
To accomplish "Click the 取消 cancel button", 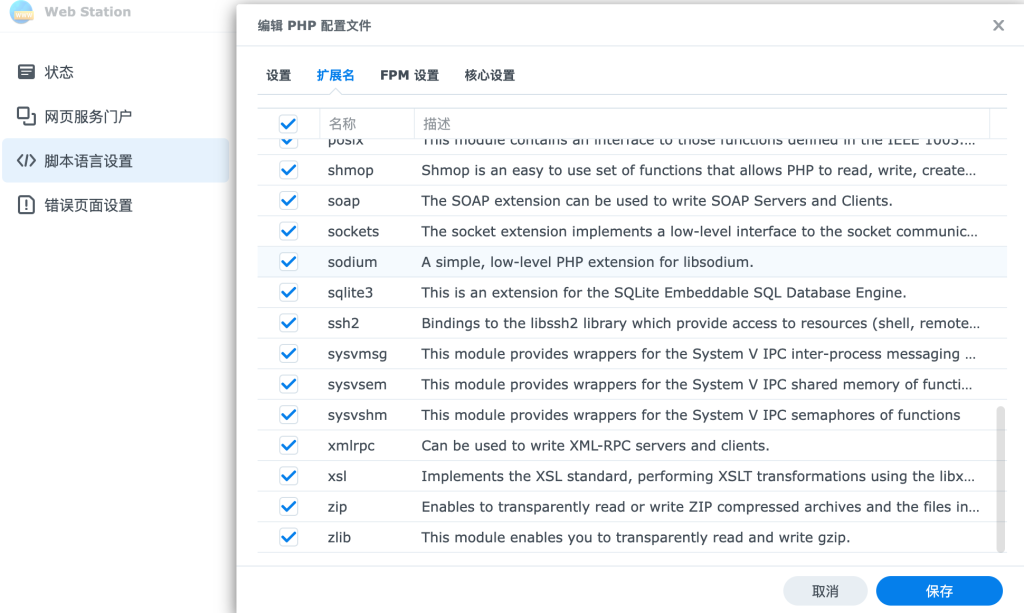I will pyautogui.click(x=825, y=591).
